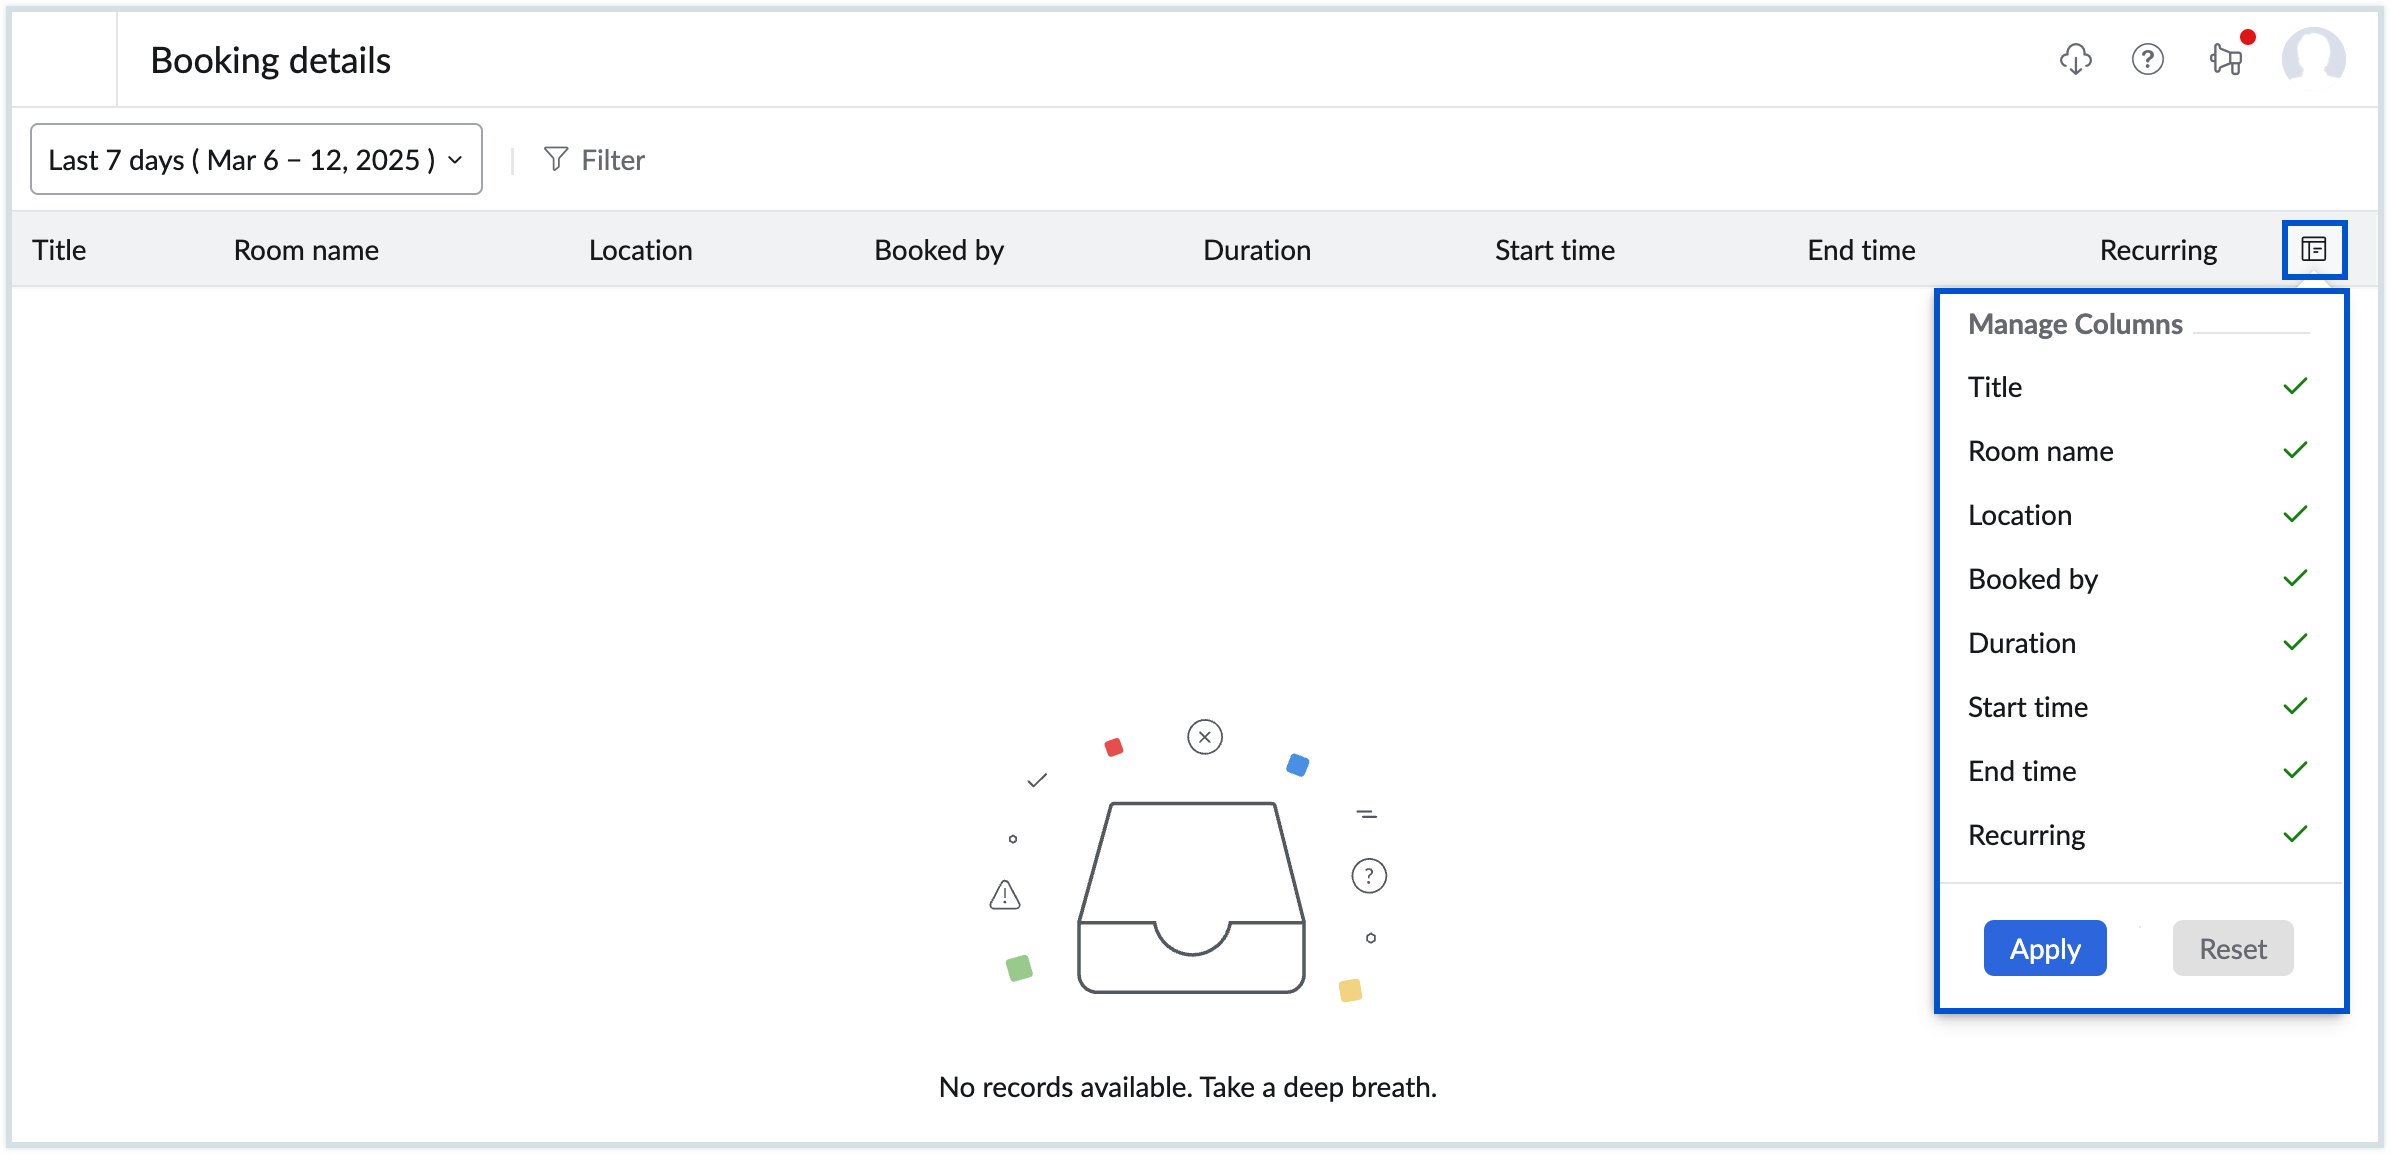The width and height of the screenshot is (2390, 1154).
Task: Click the Start time column header
Action: point(1554,250)
